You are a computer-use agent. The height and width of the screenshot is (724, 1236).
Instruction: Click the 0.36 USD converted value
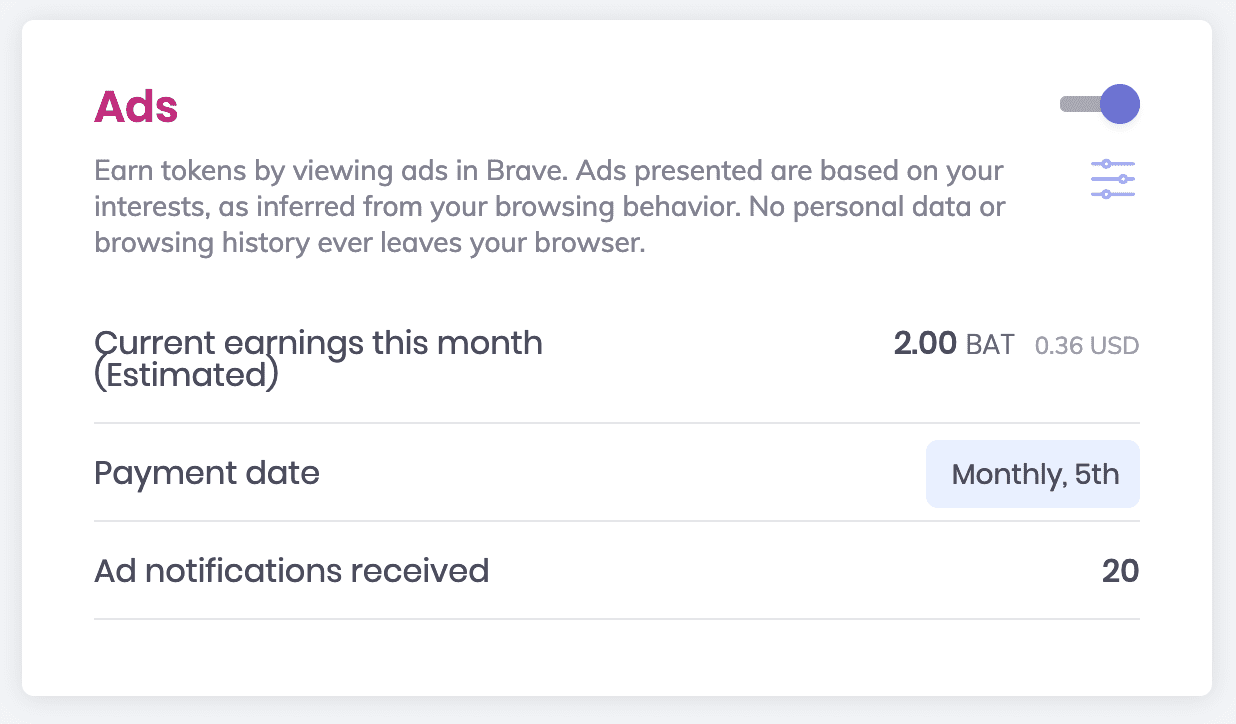[x=1087, y=346]
